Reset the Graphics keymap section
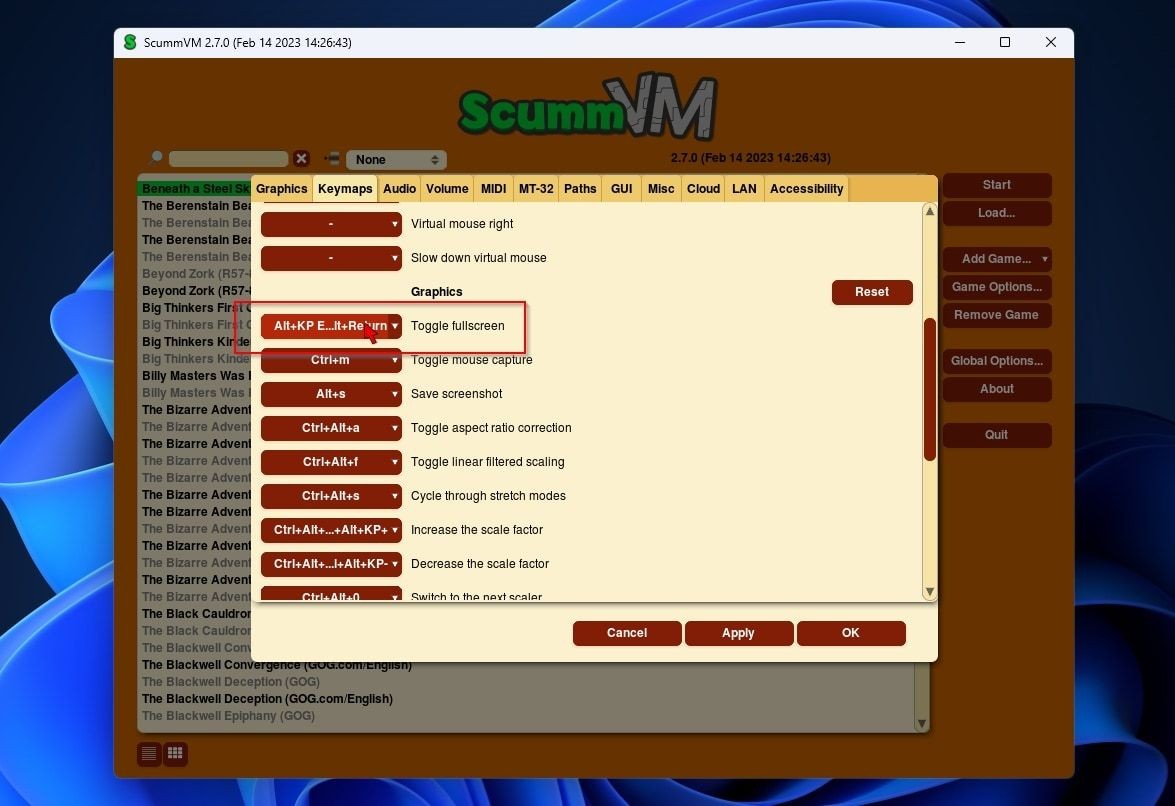The width and height of the screenshot is (1175, 806). pyautogui.click(x=872, y=292)
